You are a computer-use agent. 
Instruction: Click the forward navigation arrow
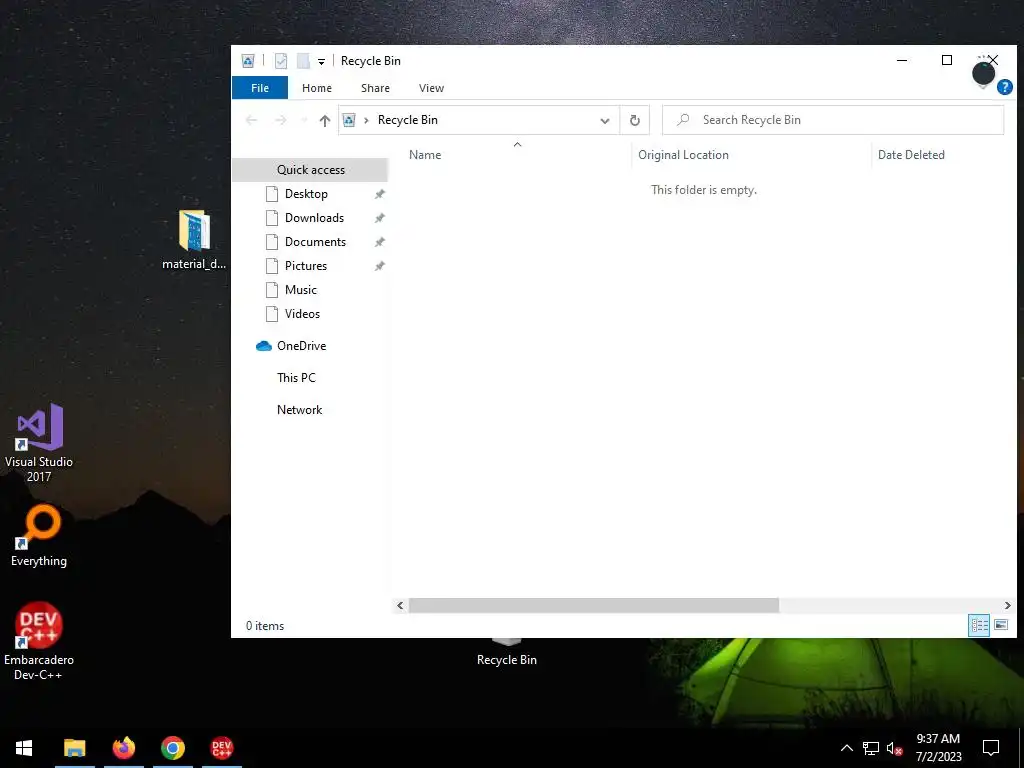(x=280, y=120)
